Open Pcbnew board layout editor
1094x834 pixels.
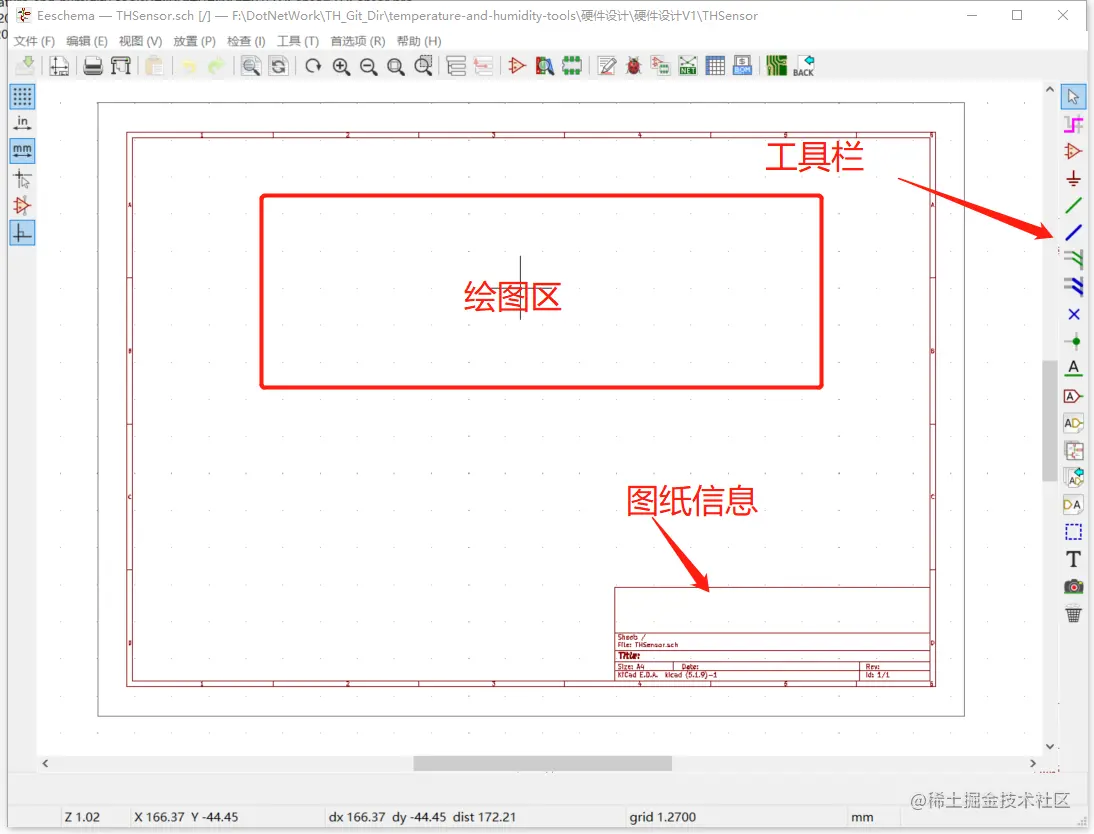tap(777, 66)
